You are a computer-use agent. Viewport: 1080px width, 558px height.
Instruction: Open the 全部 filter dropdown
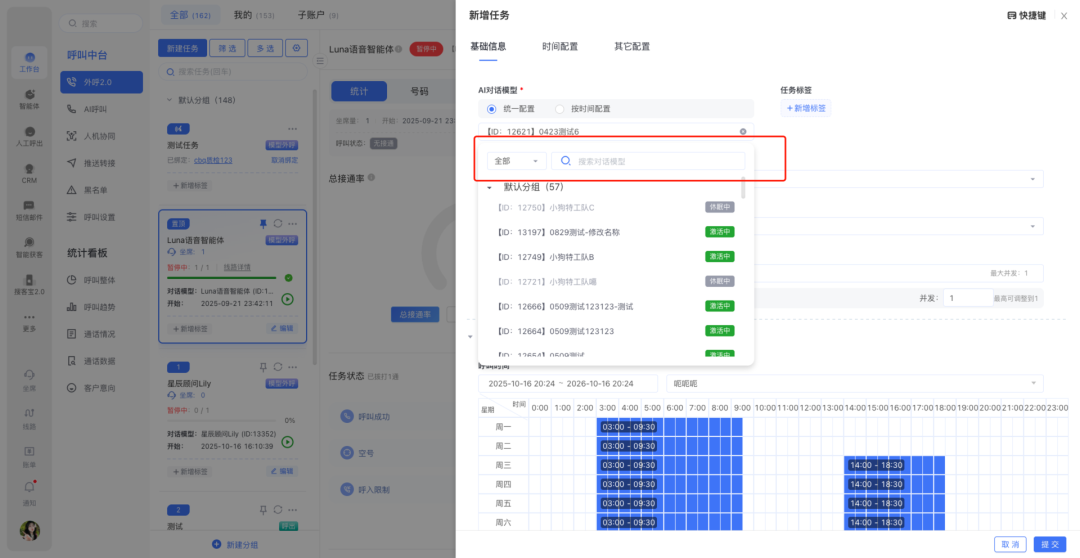click(516, 161)
